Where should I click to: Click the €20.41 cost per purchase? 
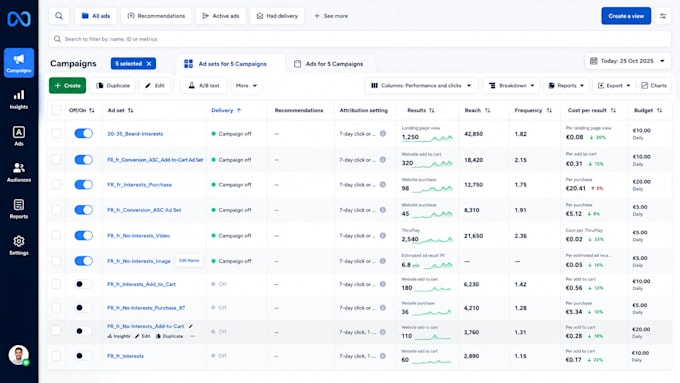pos(575,188)
